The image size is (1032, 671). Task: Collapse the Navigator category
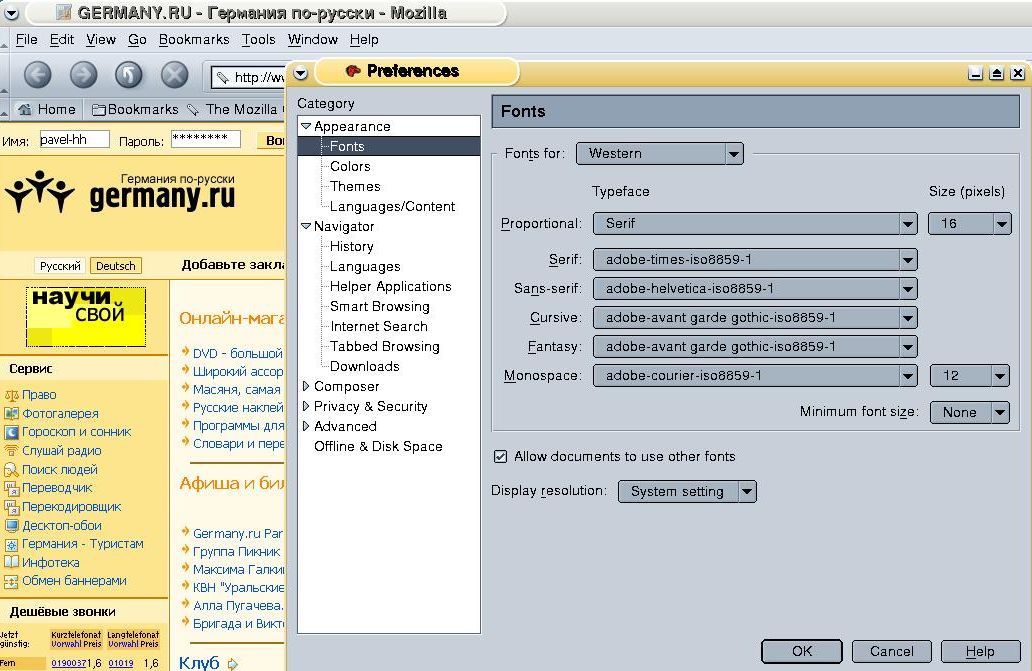(x=305, y=226)
